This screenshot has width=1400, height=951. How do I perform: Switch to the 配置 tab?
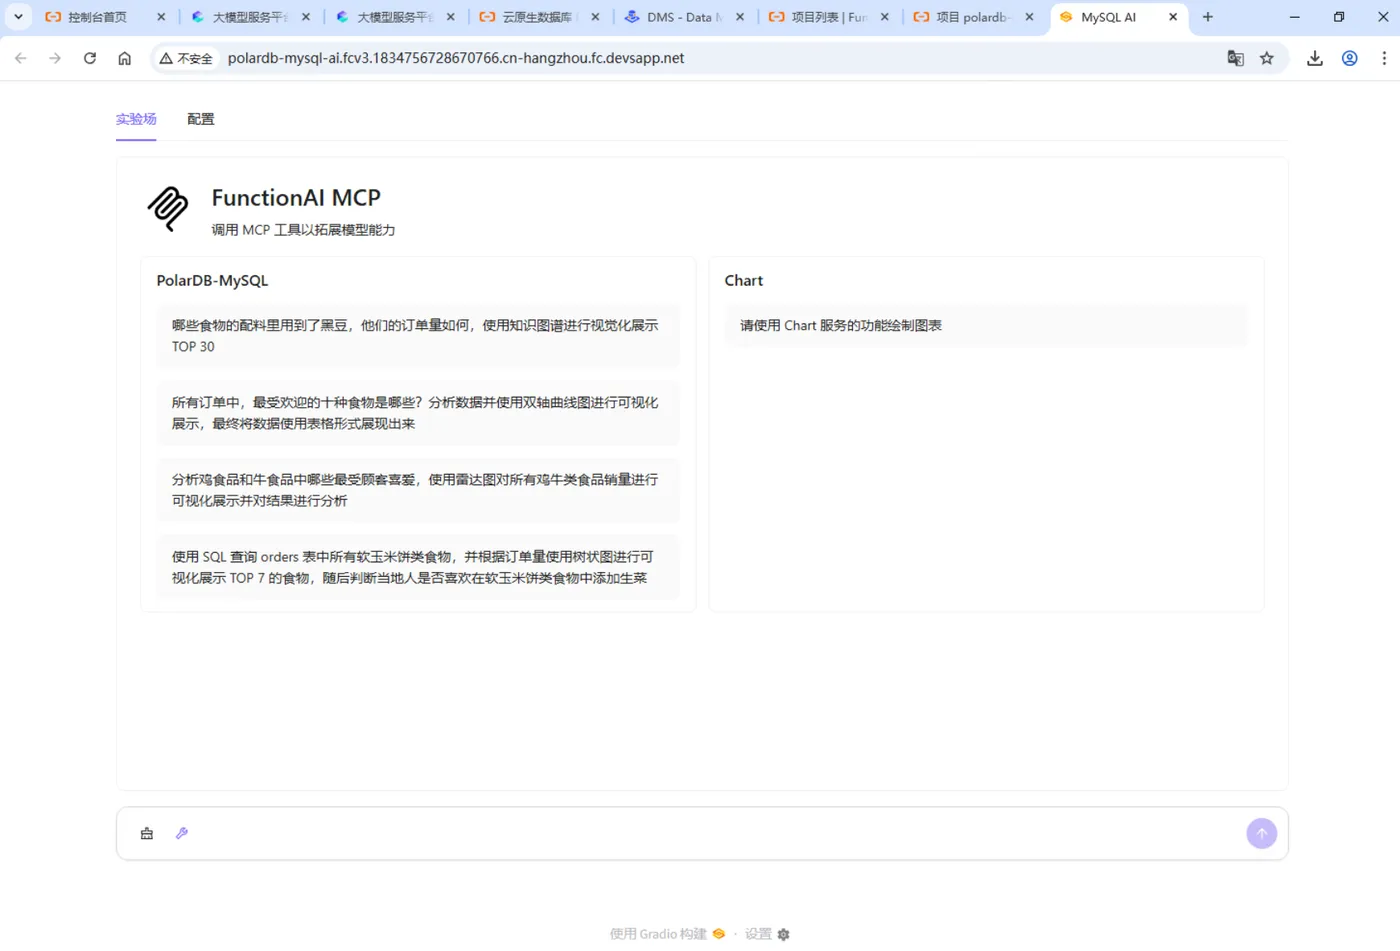(x=201, y=119)
